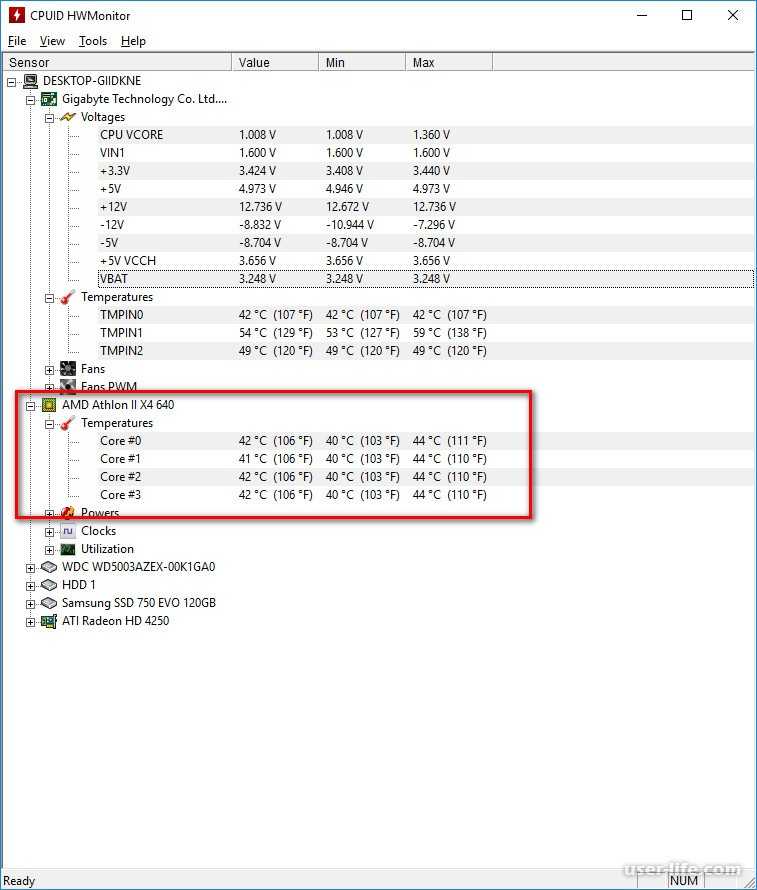Select the TMPIN0 temperature row
Screen dimensions: 757x890
(x=426, y=315)
